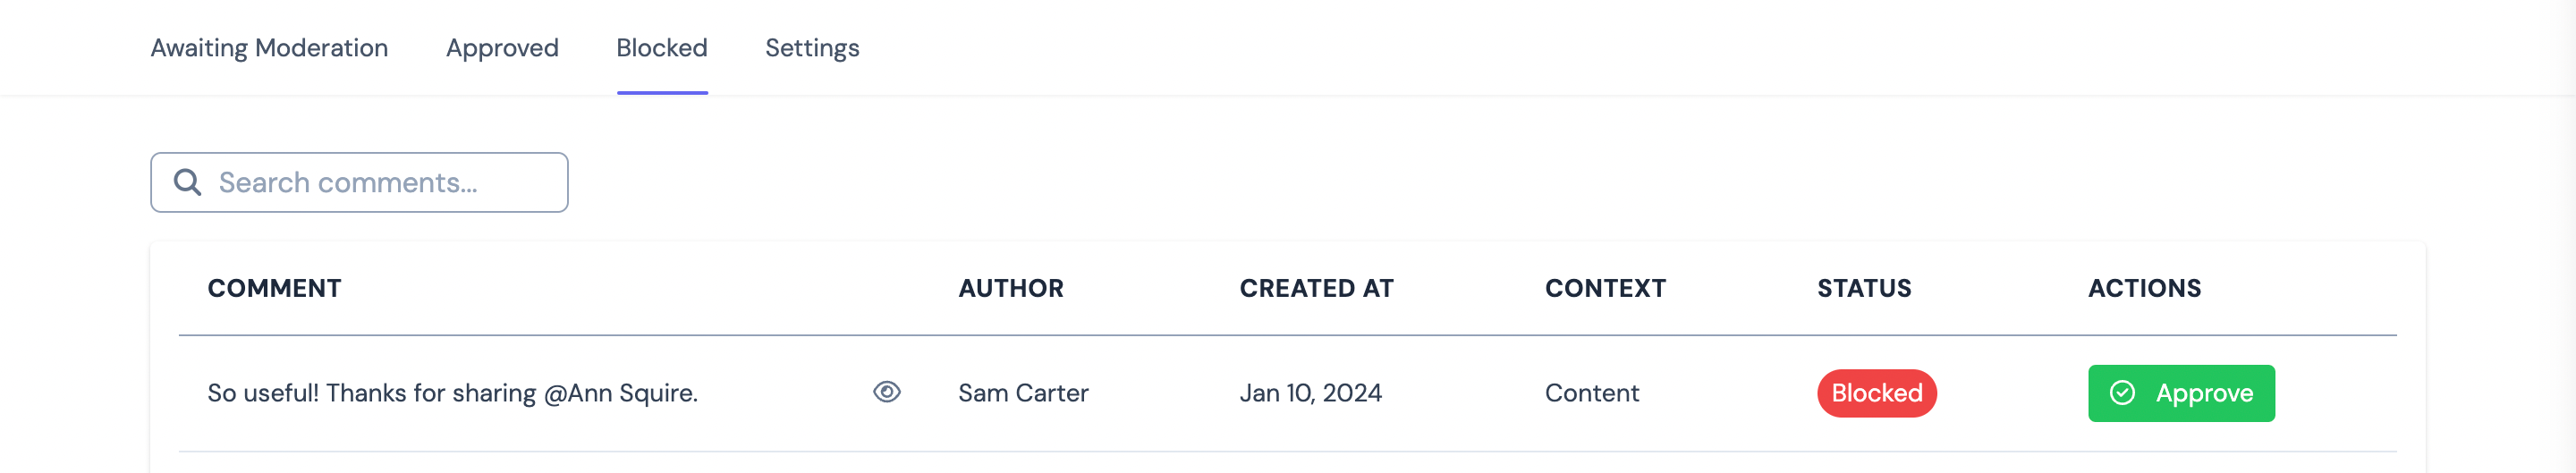Screen dimensions: 2576x473
Task: Click the CREATED AT column header
Action: (x=1316, y=288)
